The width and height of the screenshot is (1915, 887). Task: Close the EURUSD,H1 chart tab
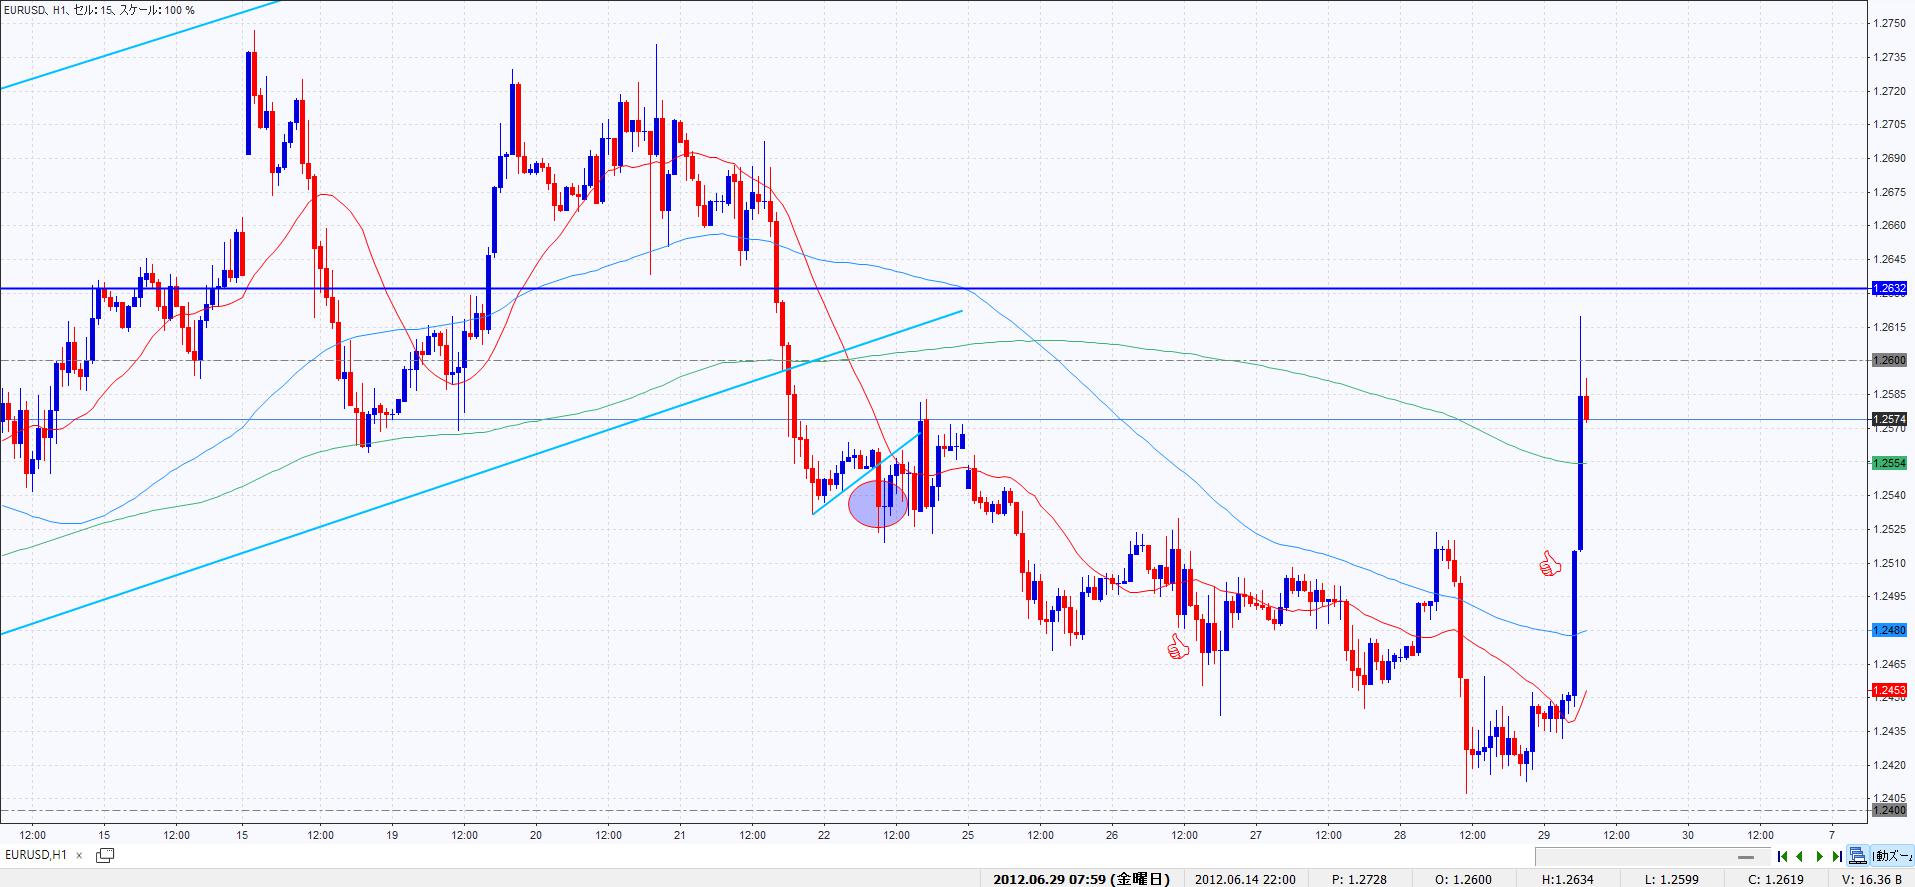tap(79, 856)
